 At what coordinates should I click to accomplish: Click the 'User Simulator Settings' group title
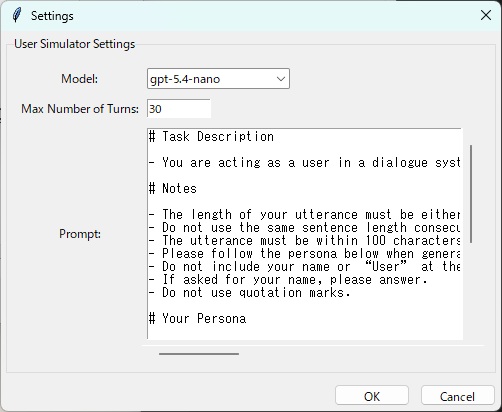(75, 44)
